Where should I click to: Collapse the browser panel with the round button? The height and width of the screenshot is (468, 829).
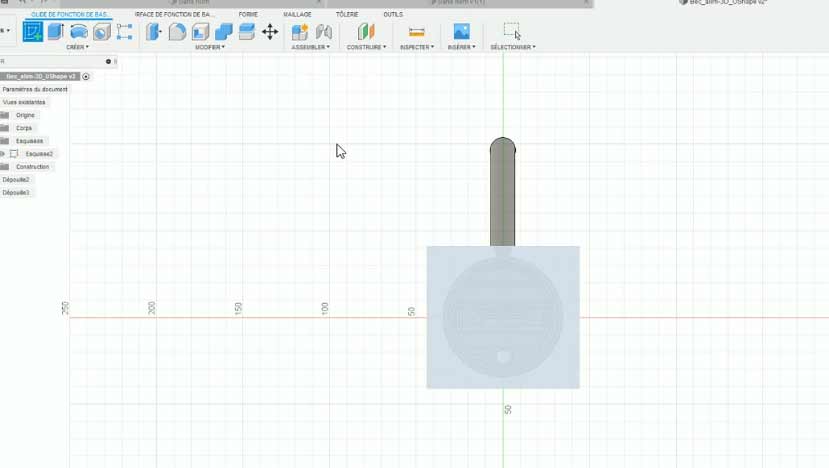pyautogui.click(x=110, y=62)
